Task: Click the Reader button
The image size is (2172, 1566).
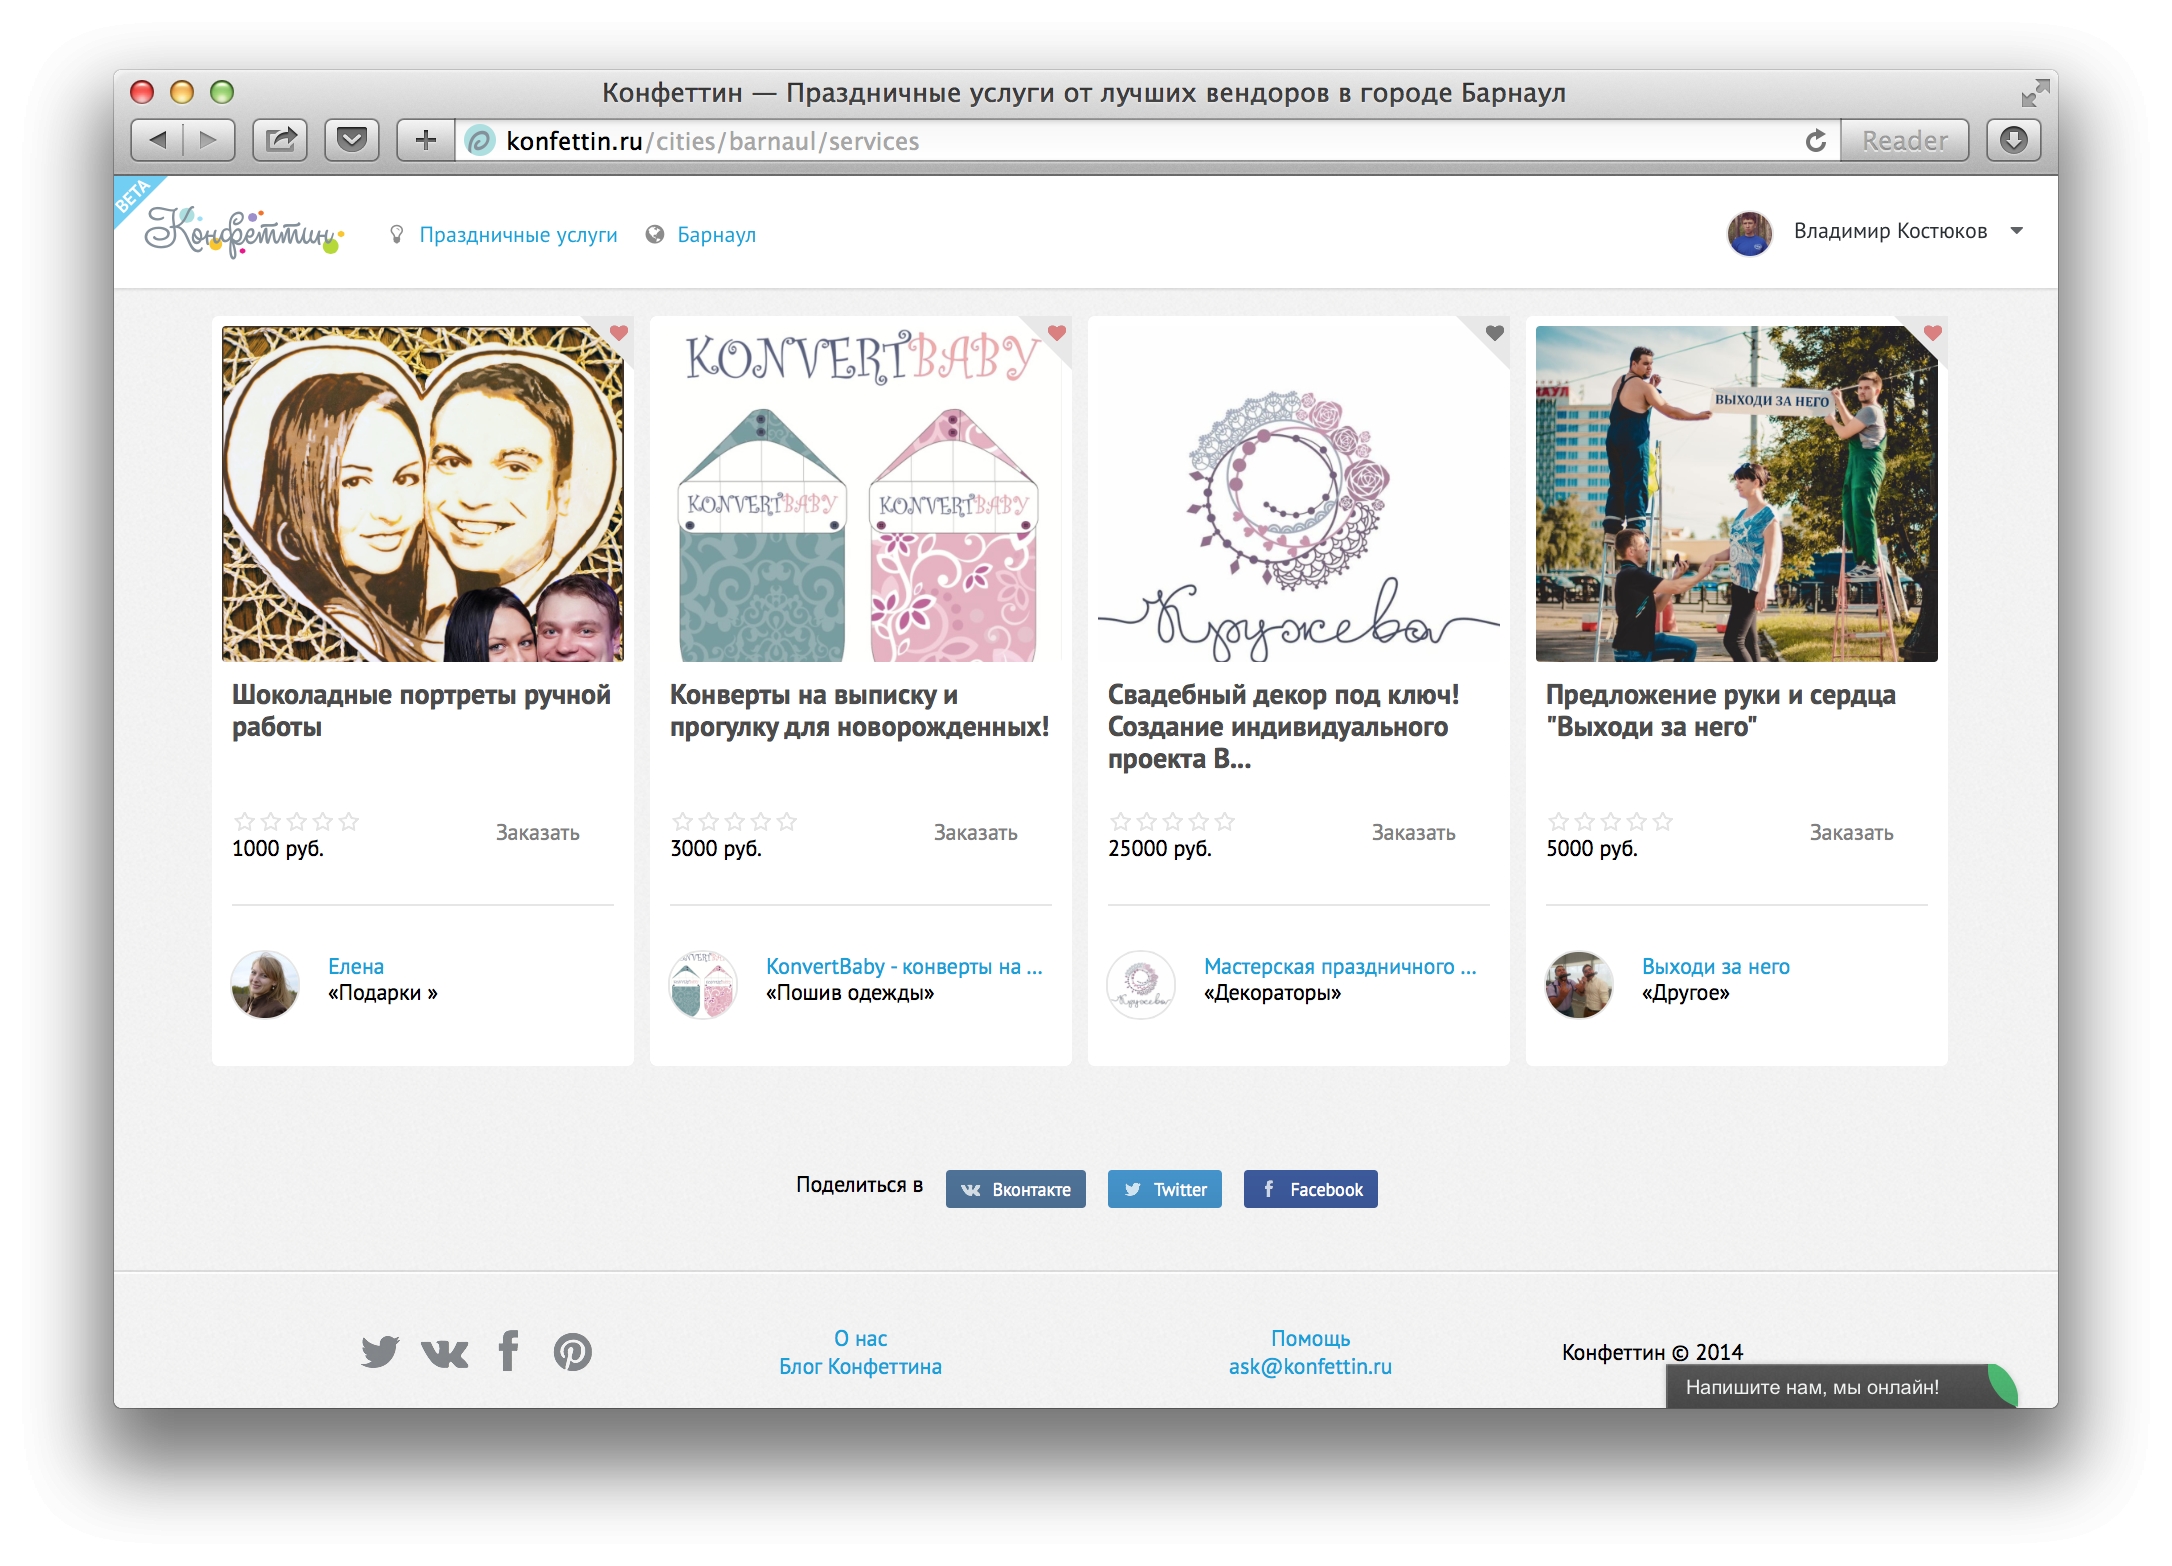Action: [1904, 140]
